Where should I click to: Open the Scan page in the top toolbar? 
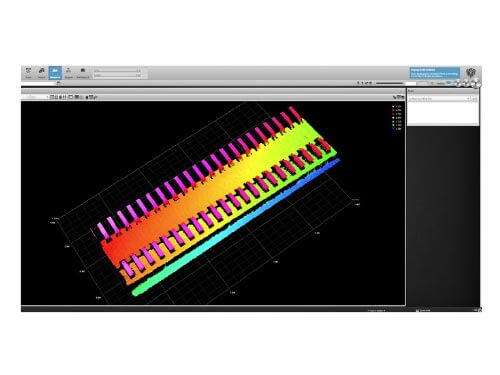pos(28,73)
